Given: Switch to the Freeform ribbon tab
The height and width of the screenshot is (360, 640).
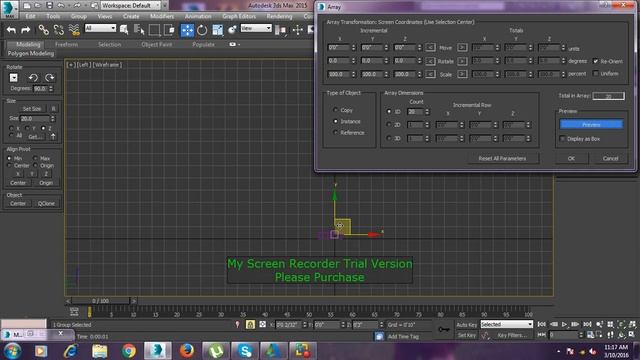Looking at the screenshot, I should [x=66, y=44].
